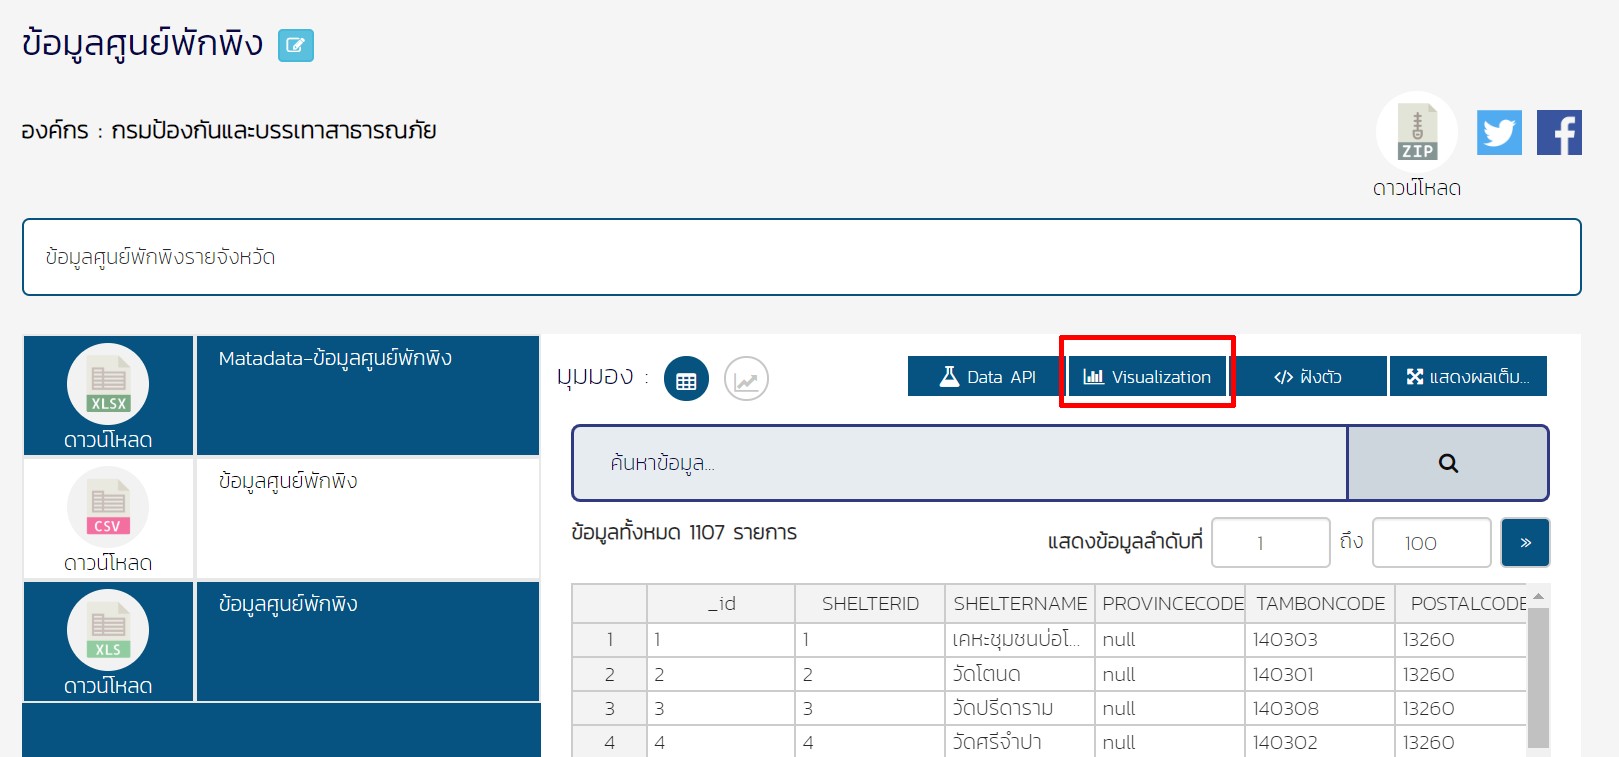Click the start record number field
The height and width of the screenshot is (757, 1619).
pyautogui.click(x=1270, y=542)
